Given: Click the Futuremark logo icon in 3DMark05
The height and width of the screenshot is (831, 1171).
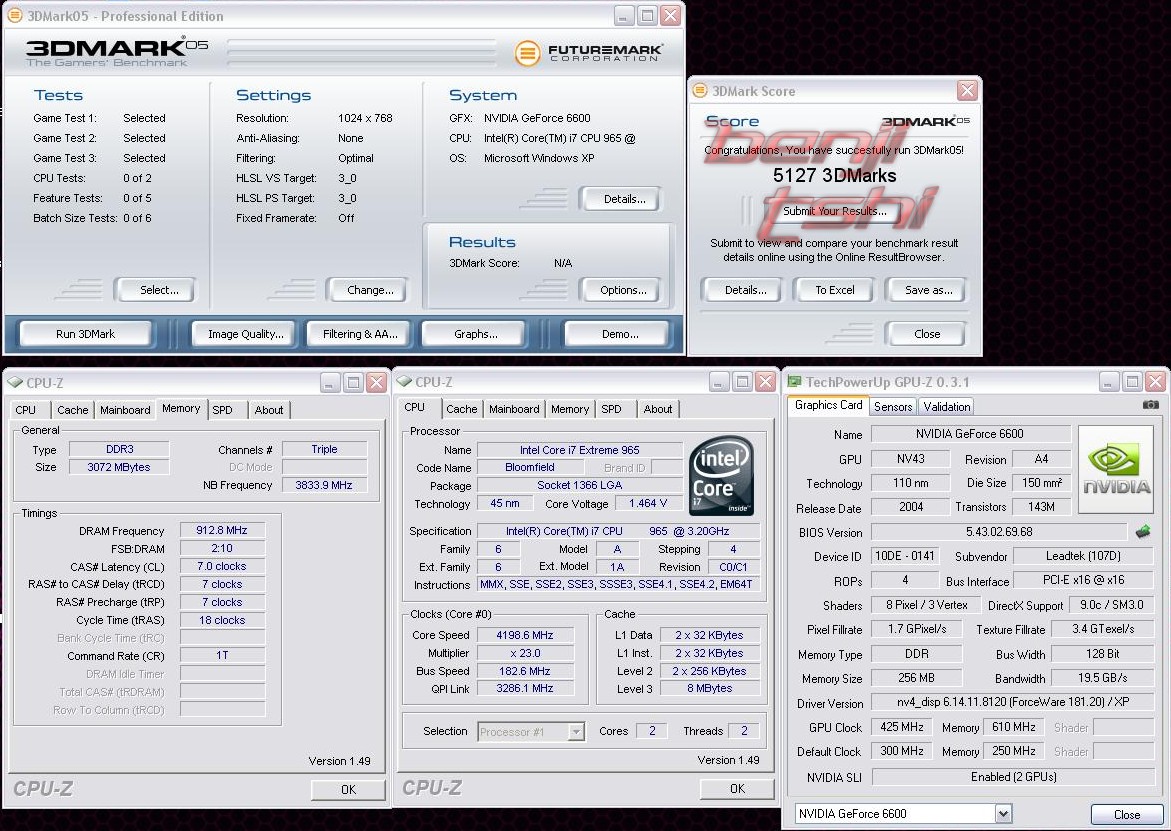Looking at the screenshot, I should click(x=527, y=53).
